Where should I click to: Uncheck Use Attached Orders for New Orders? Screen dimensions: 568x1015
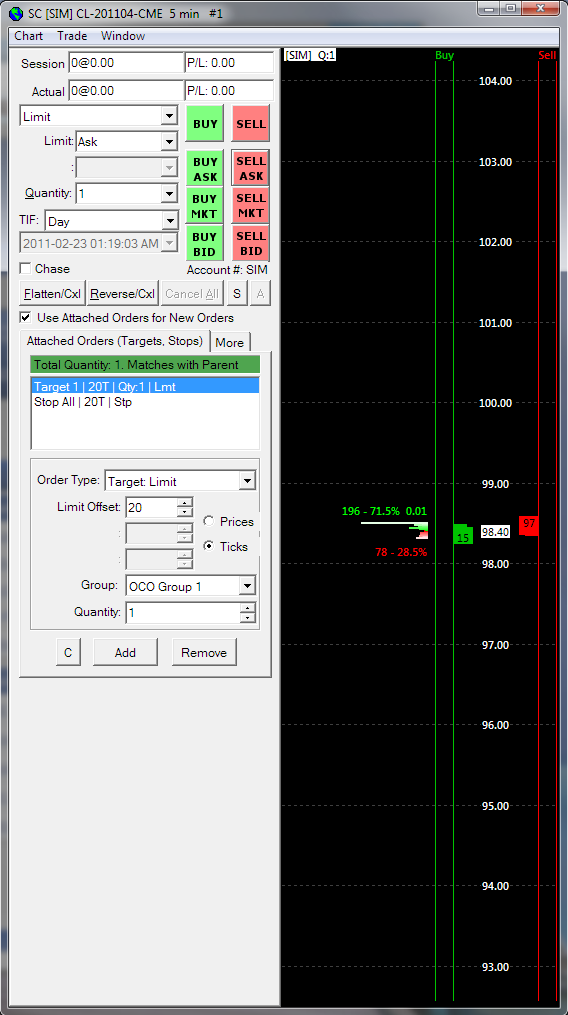pyautogui.click(x=25, y=318)
